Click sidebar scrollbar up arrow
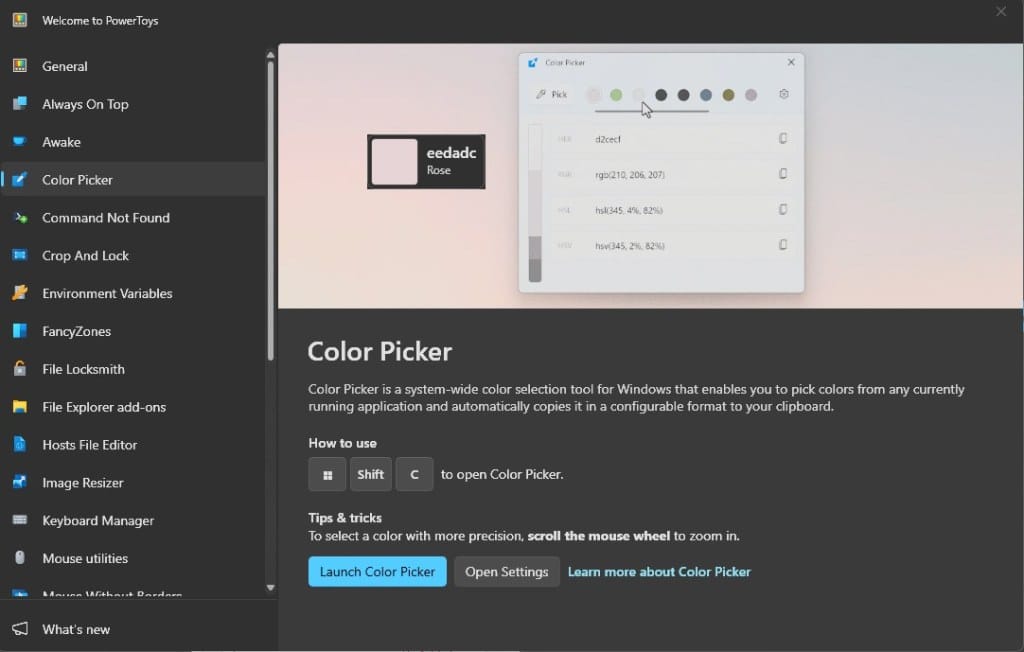The width and height of the screenshot is (1024, 652). click(x=270, y=55)
